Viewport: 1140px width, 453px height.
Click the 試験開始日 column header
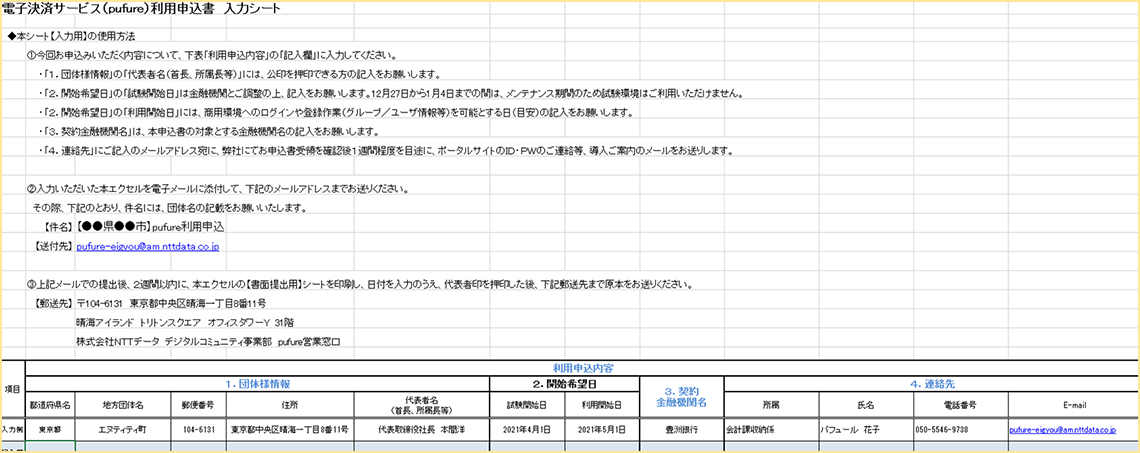[528, 404]
